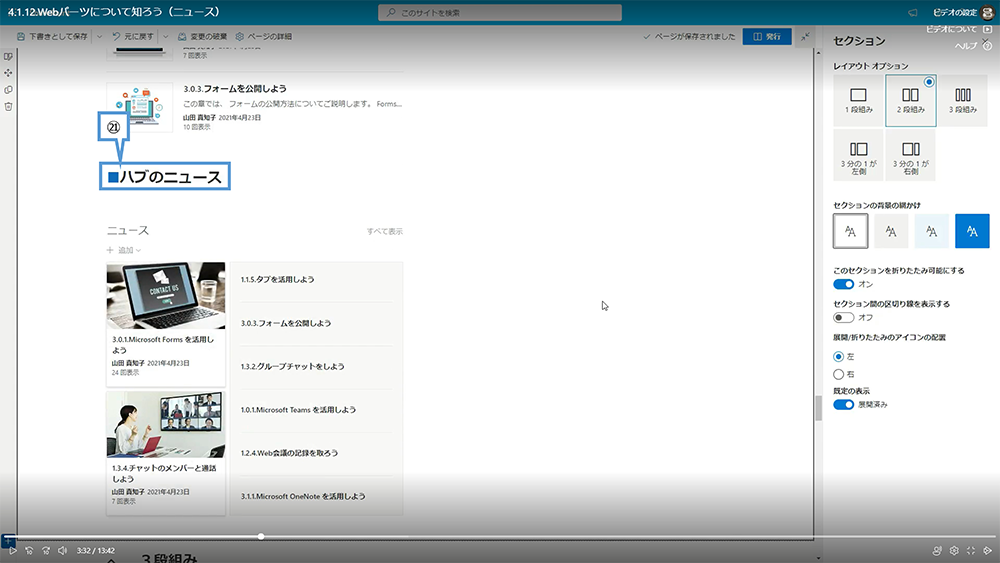Select the 2段組み layout option
Image resolution: width=1000 pixels, height=563 pixels.
click(x=910, y=100)
